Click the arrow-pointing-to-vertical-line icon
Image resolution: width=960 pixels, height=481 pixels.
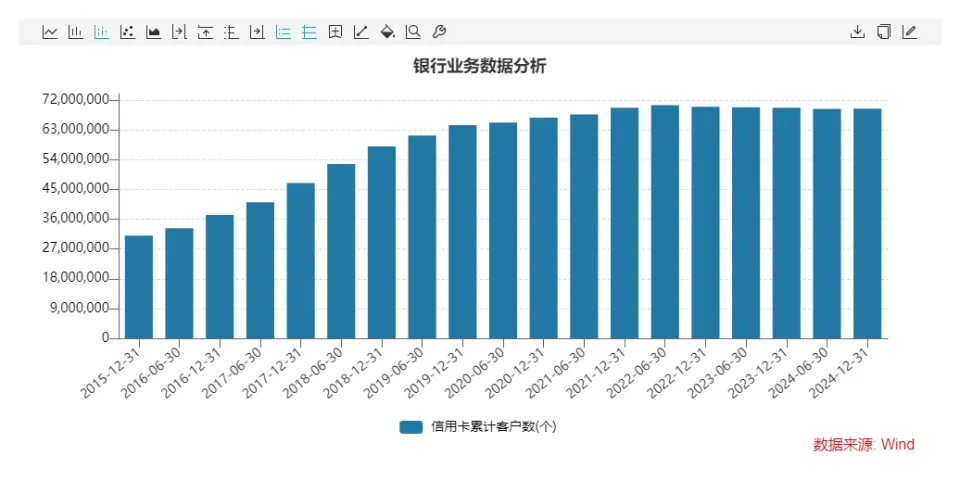coord(179,32)
